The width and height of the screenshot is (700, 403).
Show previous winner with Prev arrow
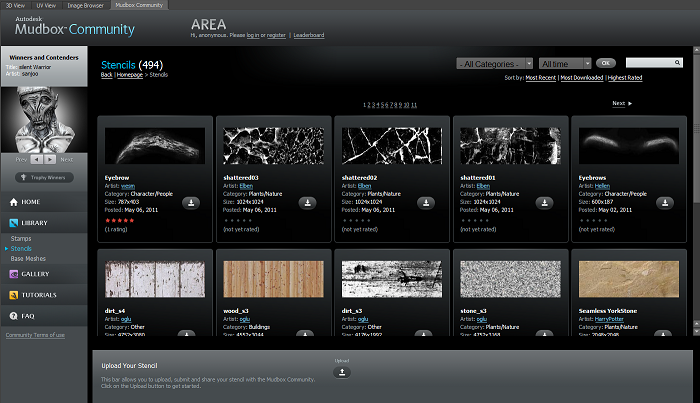coord(36,159)
